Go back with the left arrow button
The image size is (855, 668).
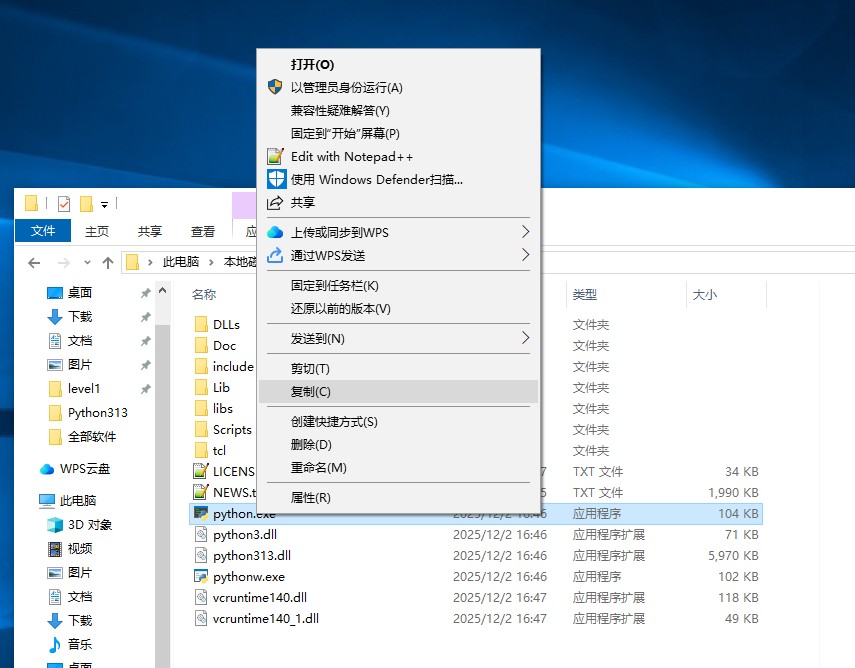pos(34,263)
